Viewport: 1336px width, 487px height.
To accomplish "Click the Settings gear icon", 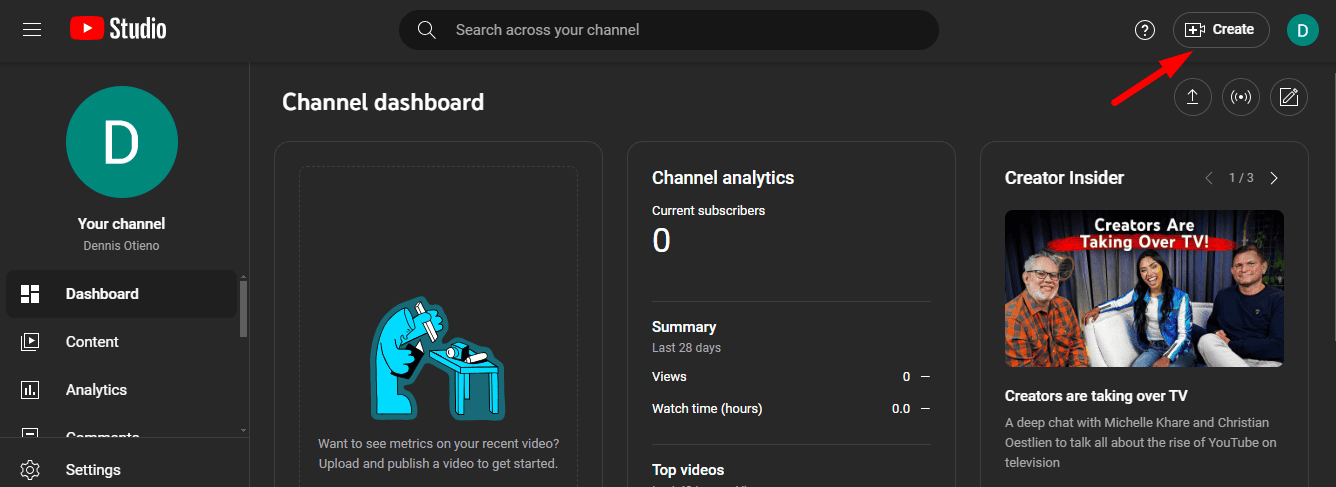I will click(30, 470).
